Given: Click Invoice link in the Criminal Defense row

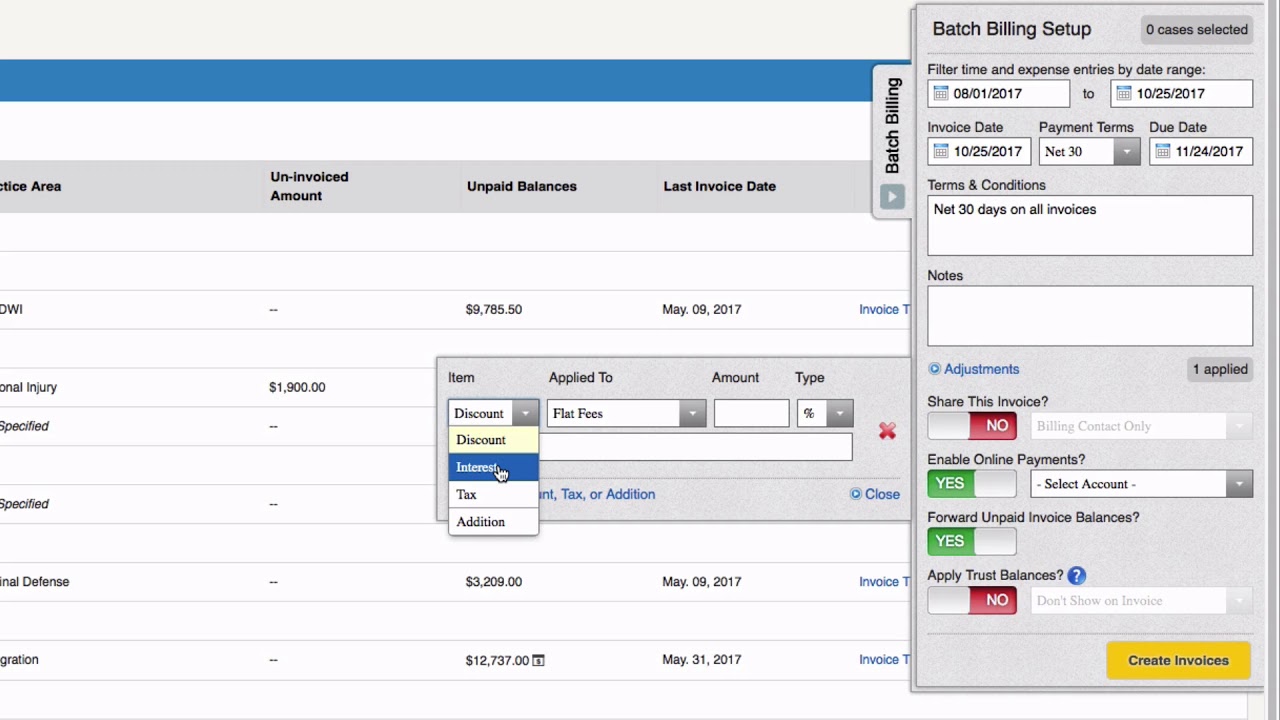Looking at the screenshot, I should 884,581.
